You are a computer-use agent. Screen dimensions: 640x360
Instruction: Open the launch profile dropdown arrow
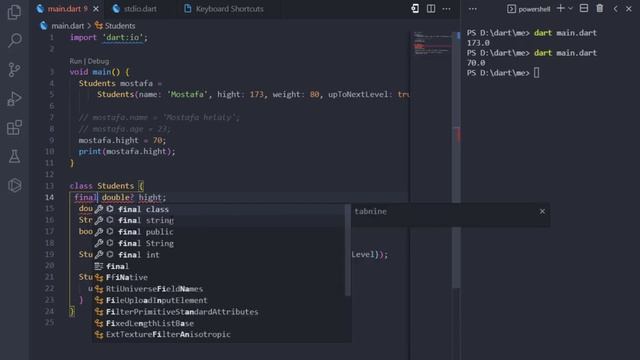570,9
